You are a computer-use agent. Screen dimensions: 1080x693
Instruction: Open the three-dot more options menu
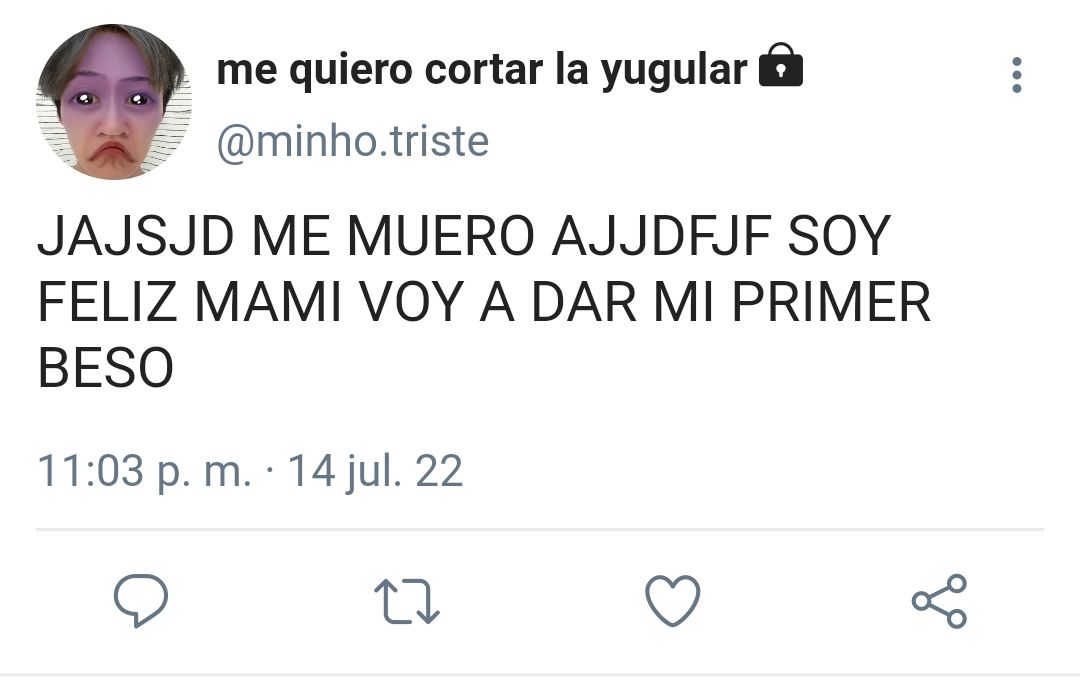pyautogui.click(x=1017, y=75)
